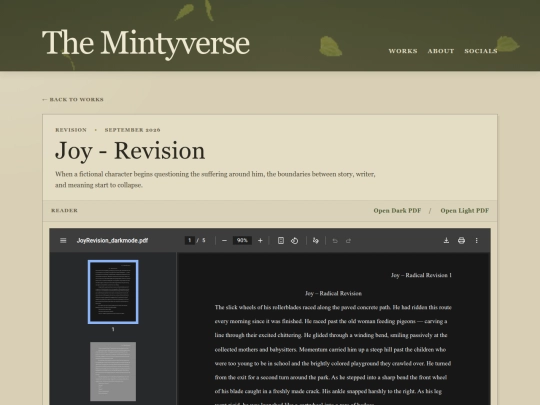Open the PDF viewer more actions menu
This screenshot has height=405, width=540.
coord(477,240)
